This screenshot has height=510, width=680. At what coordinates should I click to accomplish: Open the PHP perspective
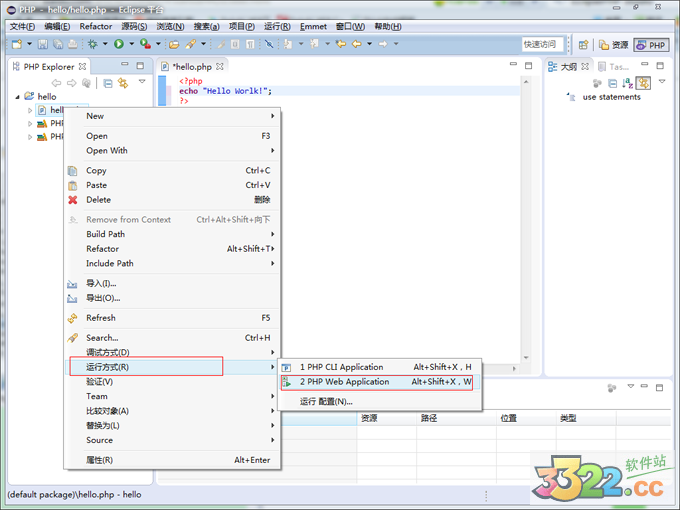[651, 45]
